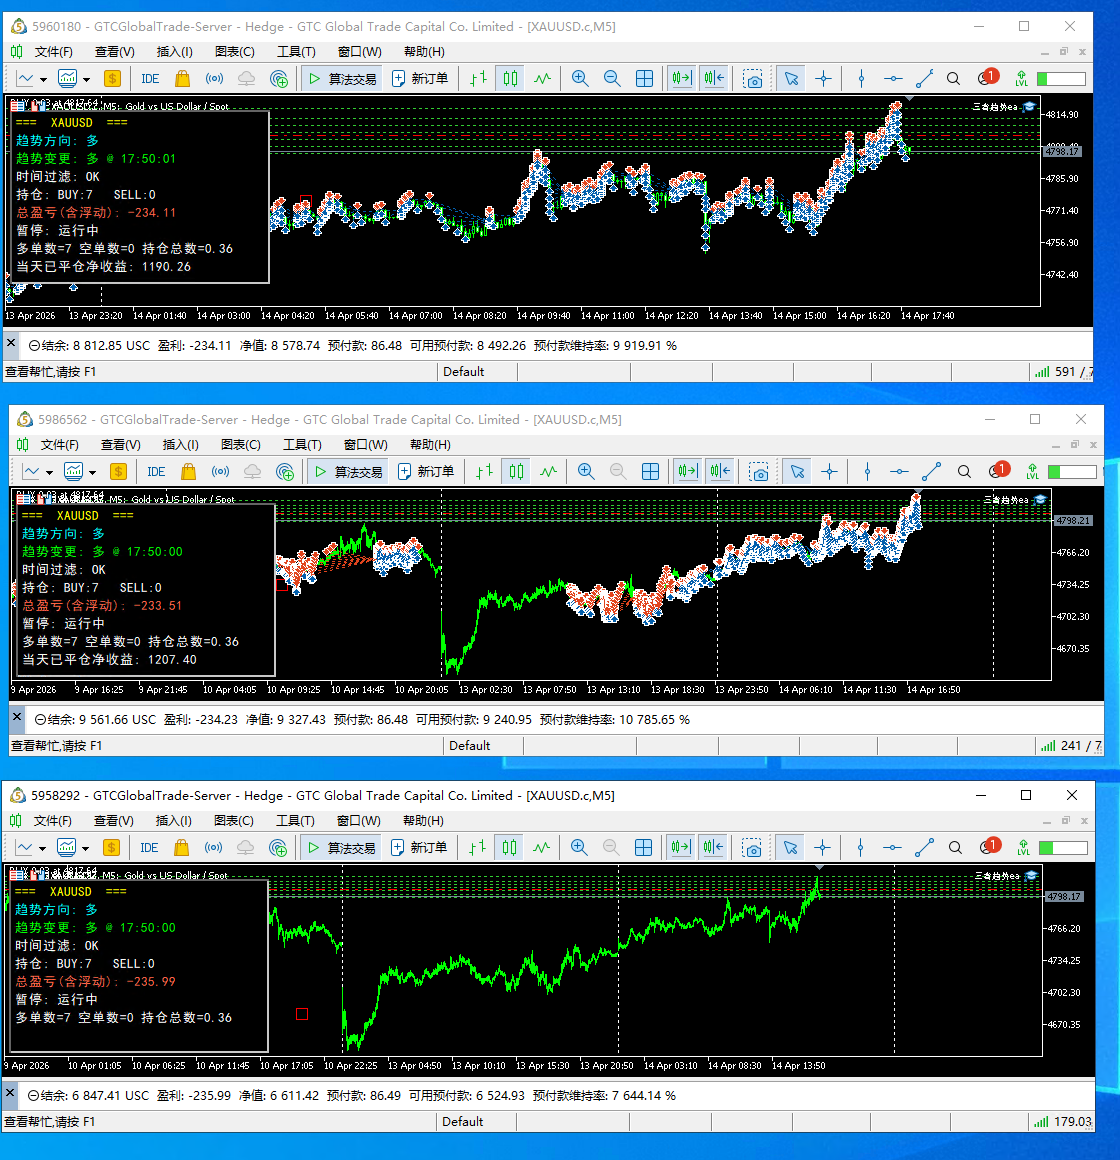Close toolbox panel X in 5986562 window
This screenshot has height=1160, width=1120.
pos(17,716)
